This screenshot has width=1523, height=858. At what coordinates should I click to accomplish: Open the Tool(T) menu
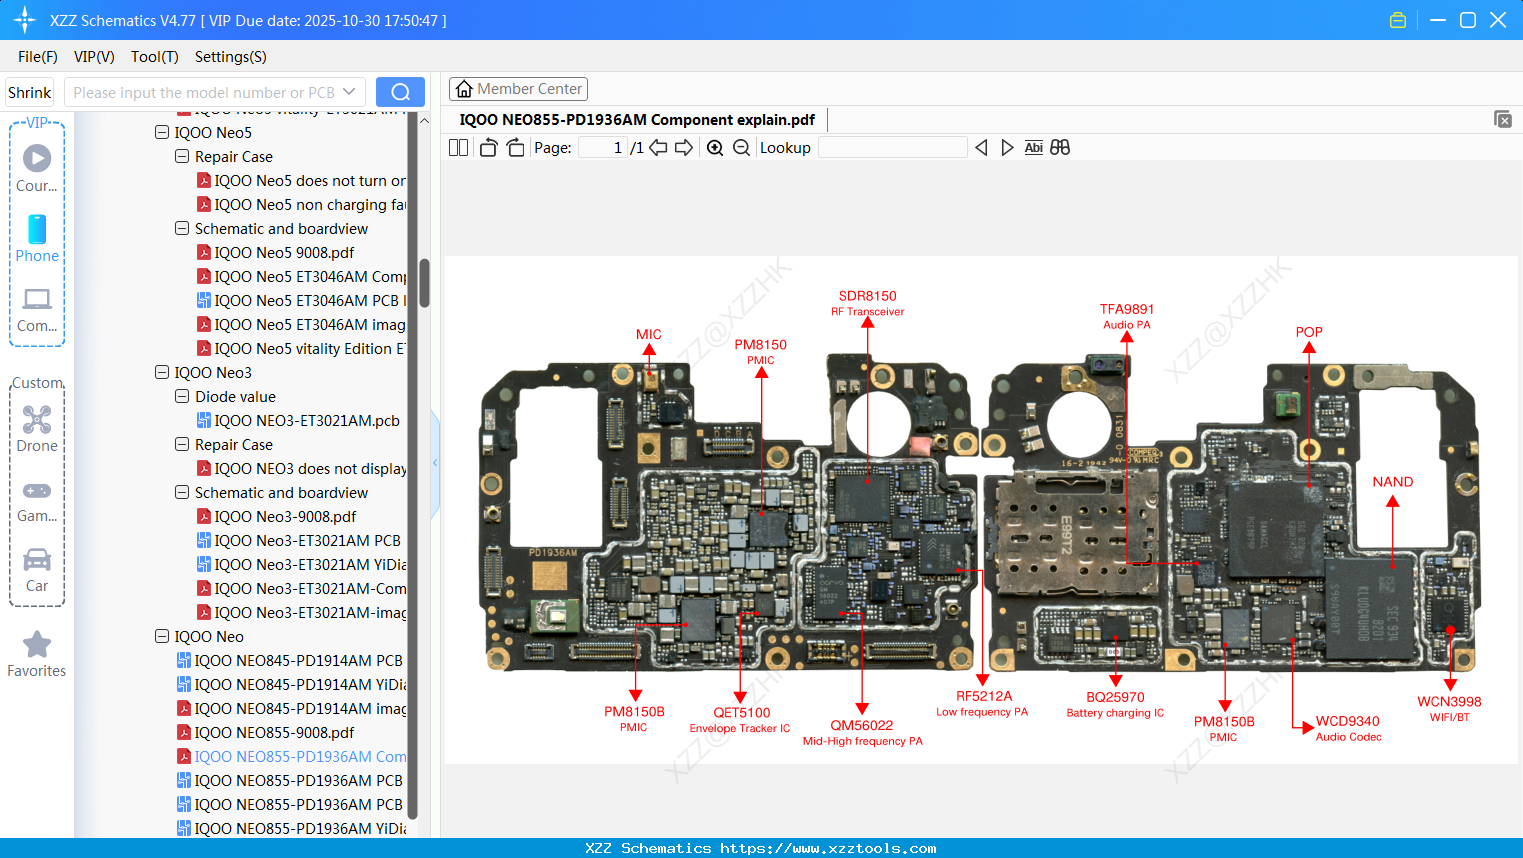(154, 57)
